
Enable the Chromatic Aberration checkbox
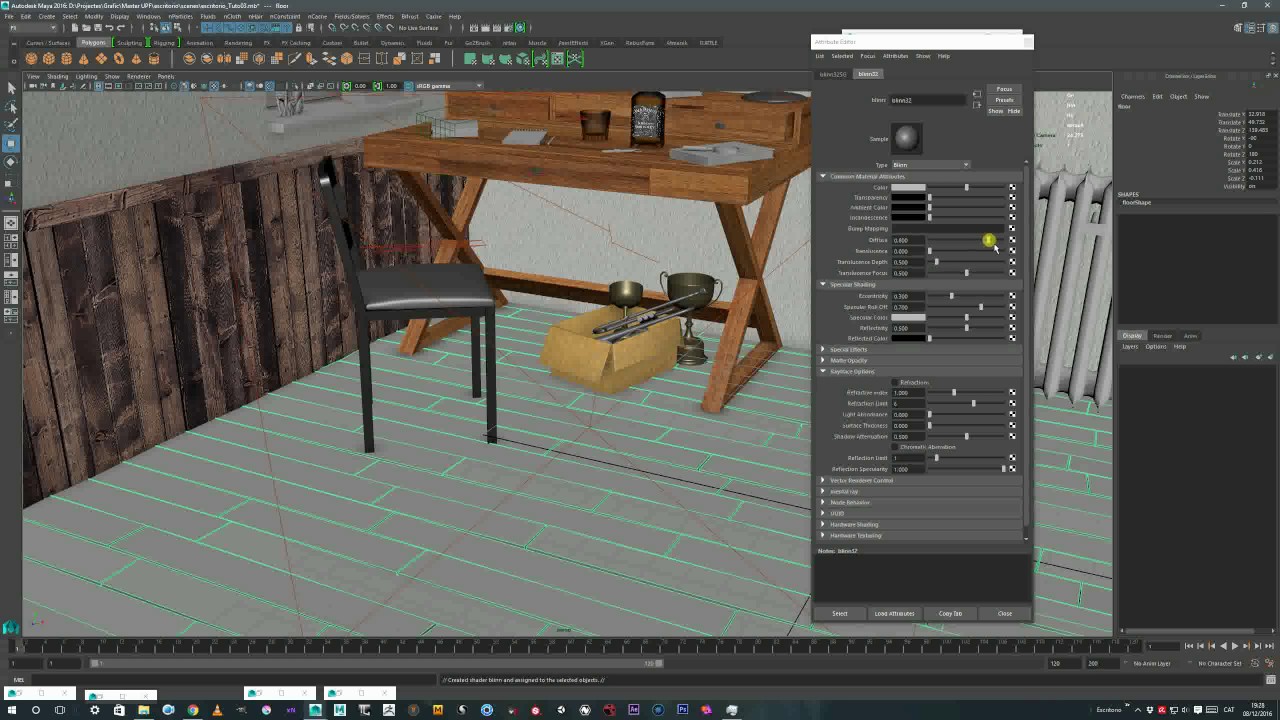click(896, 447)
